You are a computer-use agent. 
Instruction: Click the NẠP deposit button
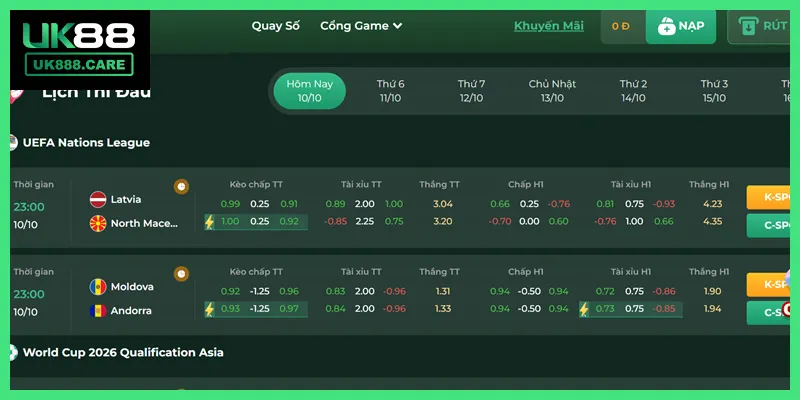681,27
